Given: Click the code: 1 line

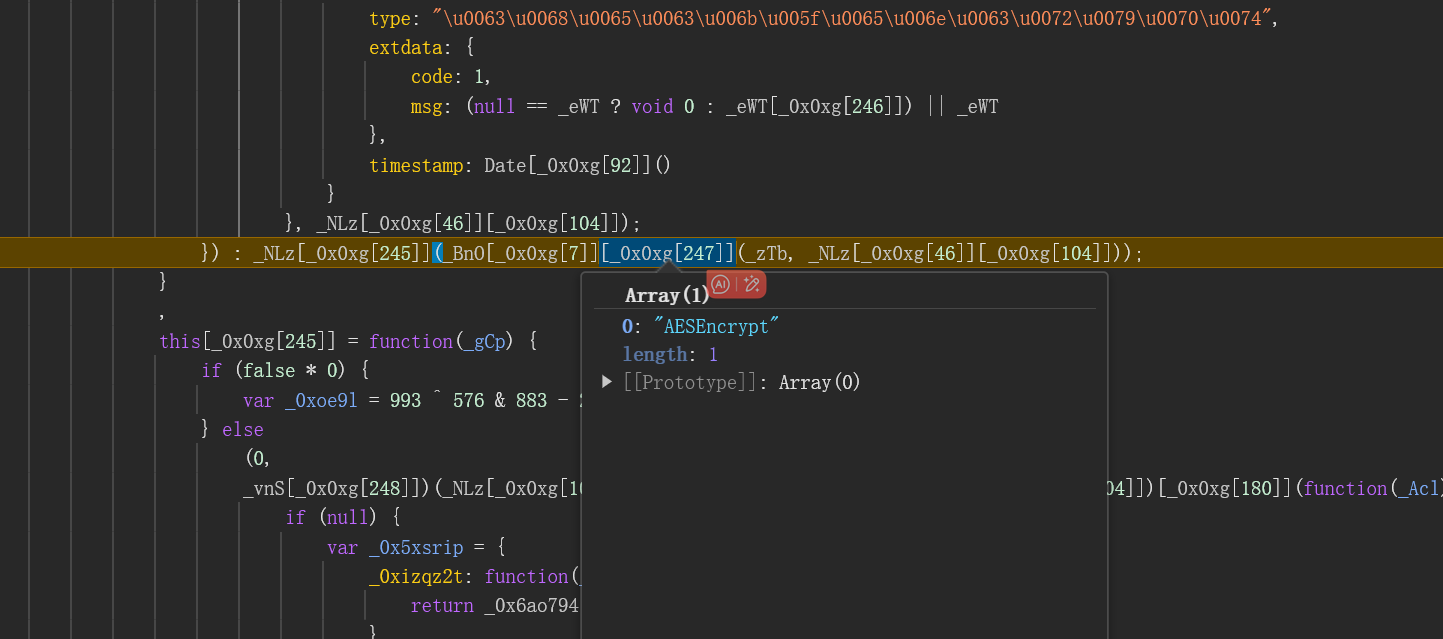Looking at the screenshot, I should click(451, 77).
